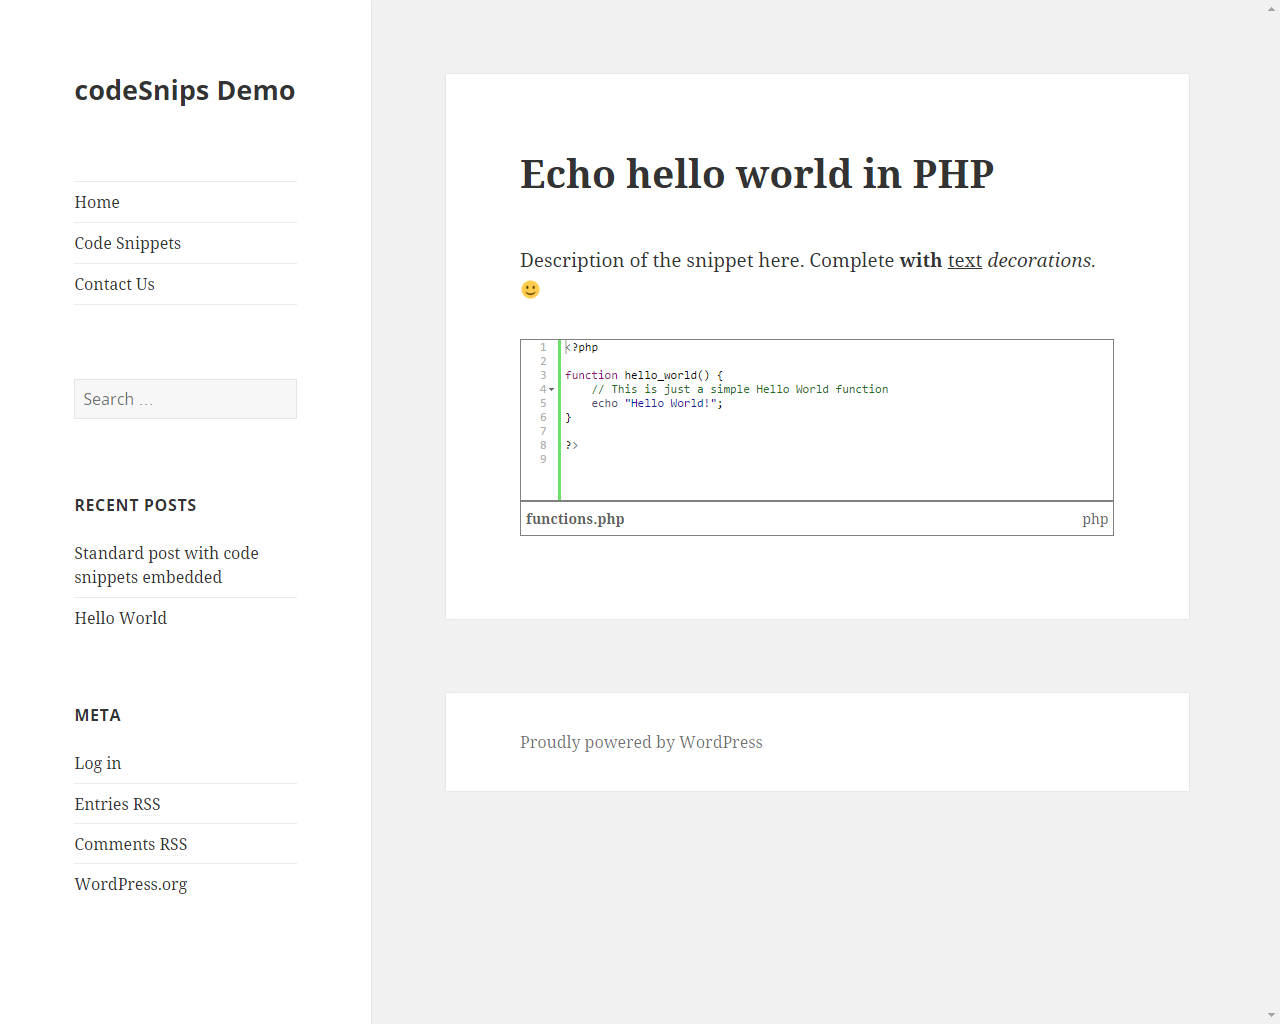Open the Hello World recent post
Screen dimensions: 1280x1024
pos(121,618)
